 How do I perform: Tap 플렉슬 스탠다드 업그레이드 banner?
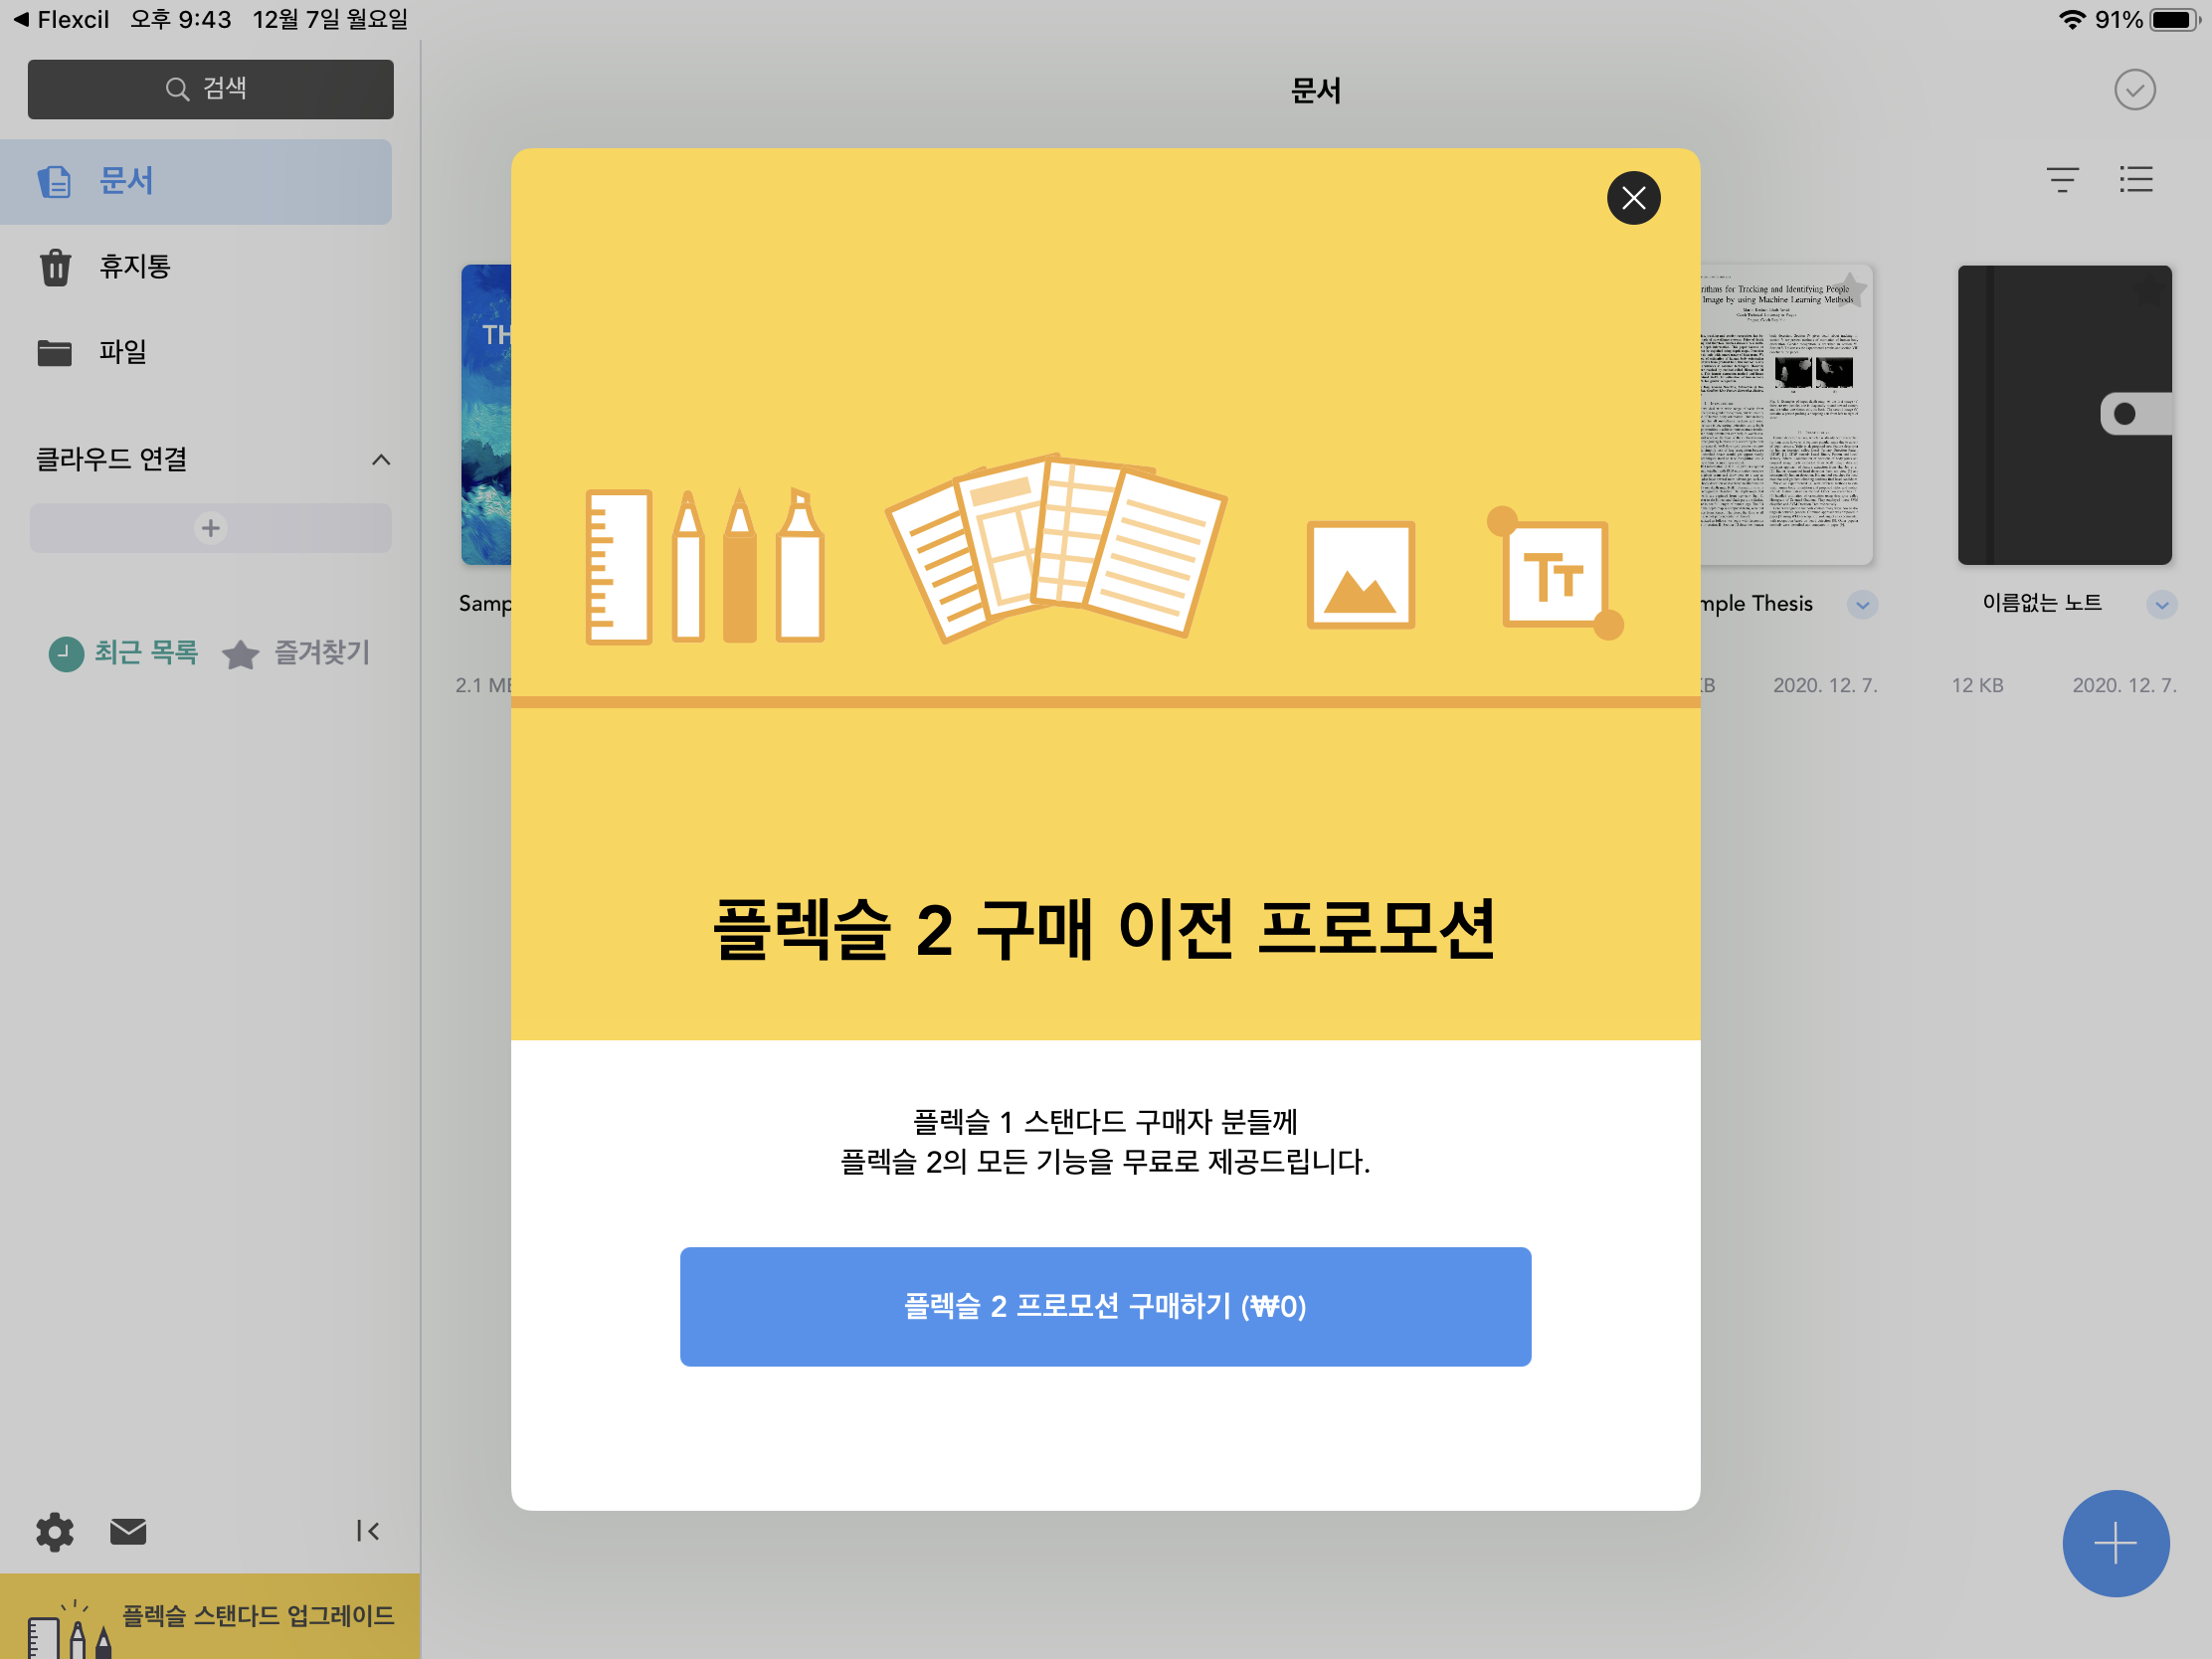[x=210, y=1616]
